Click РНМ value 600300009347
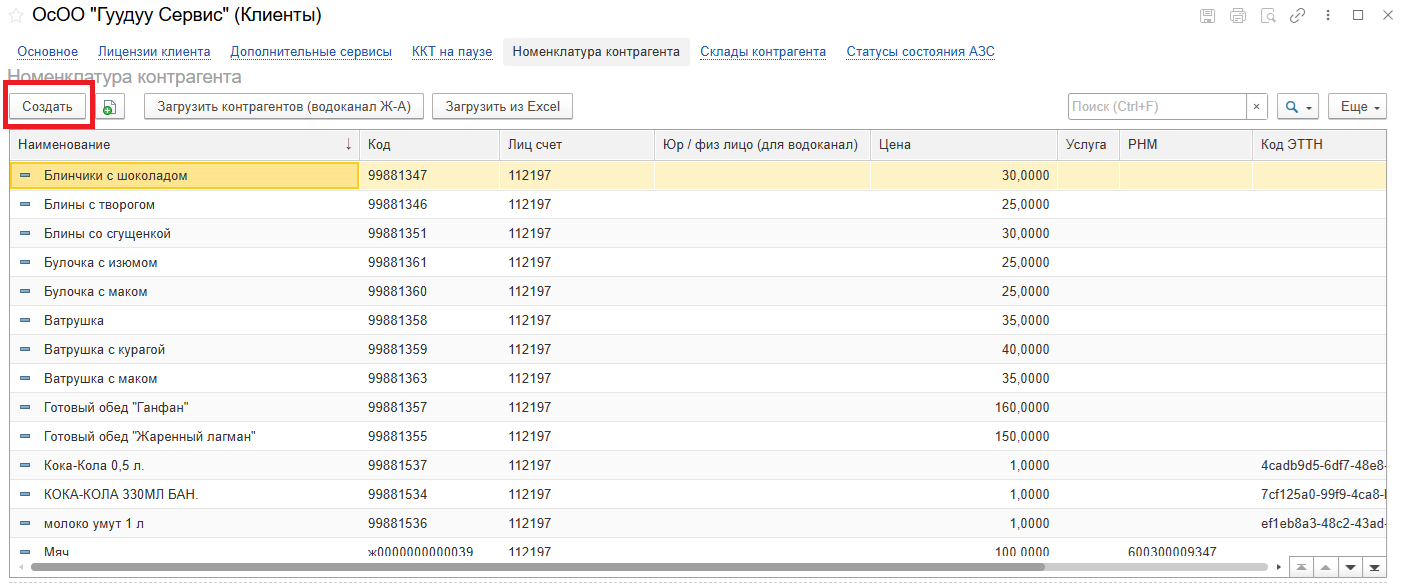Image resolution: width=1405 pixels, height=587 pixels. click(1172, 552)
